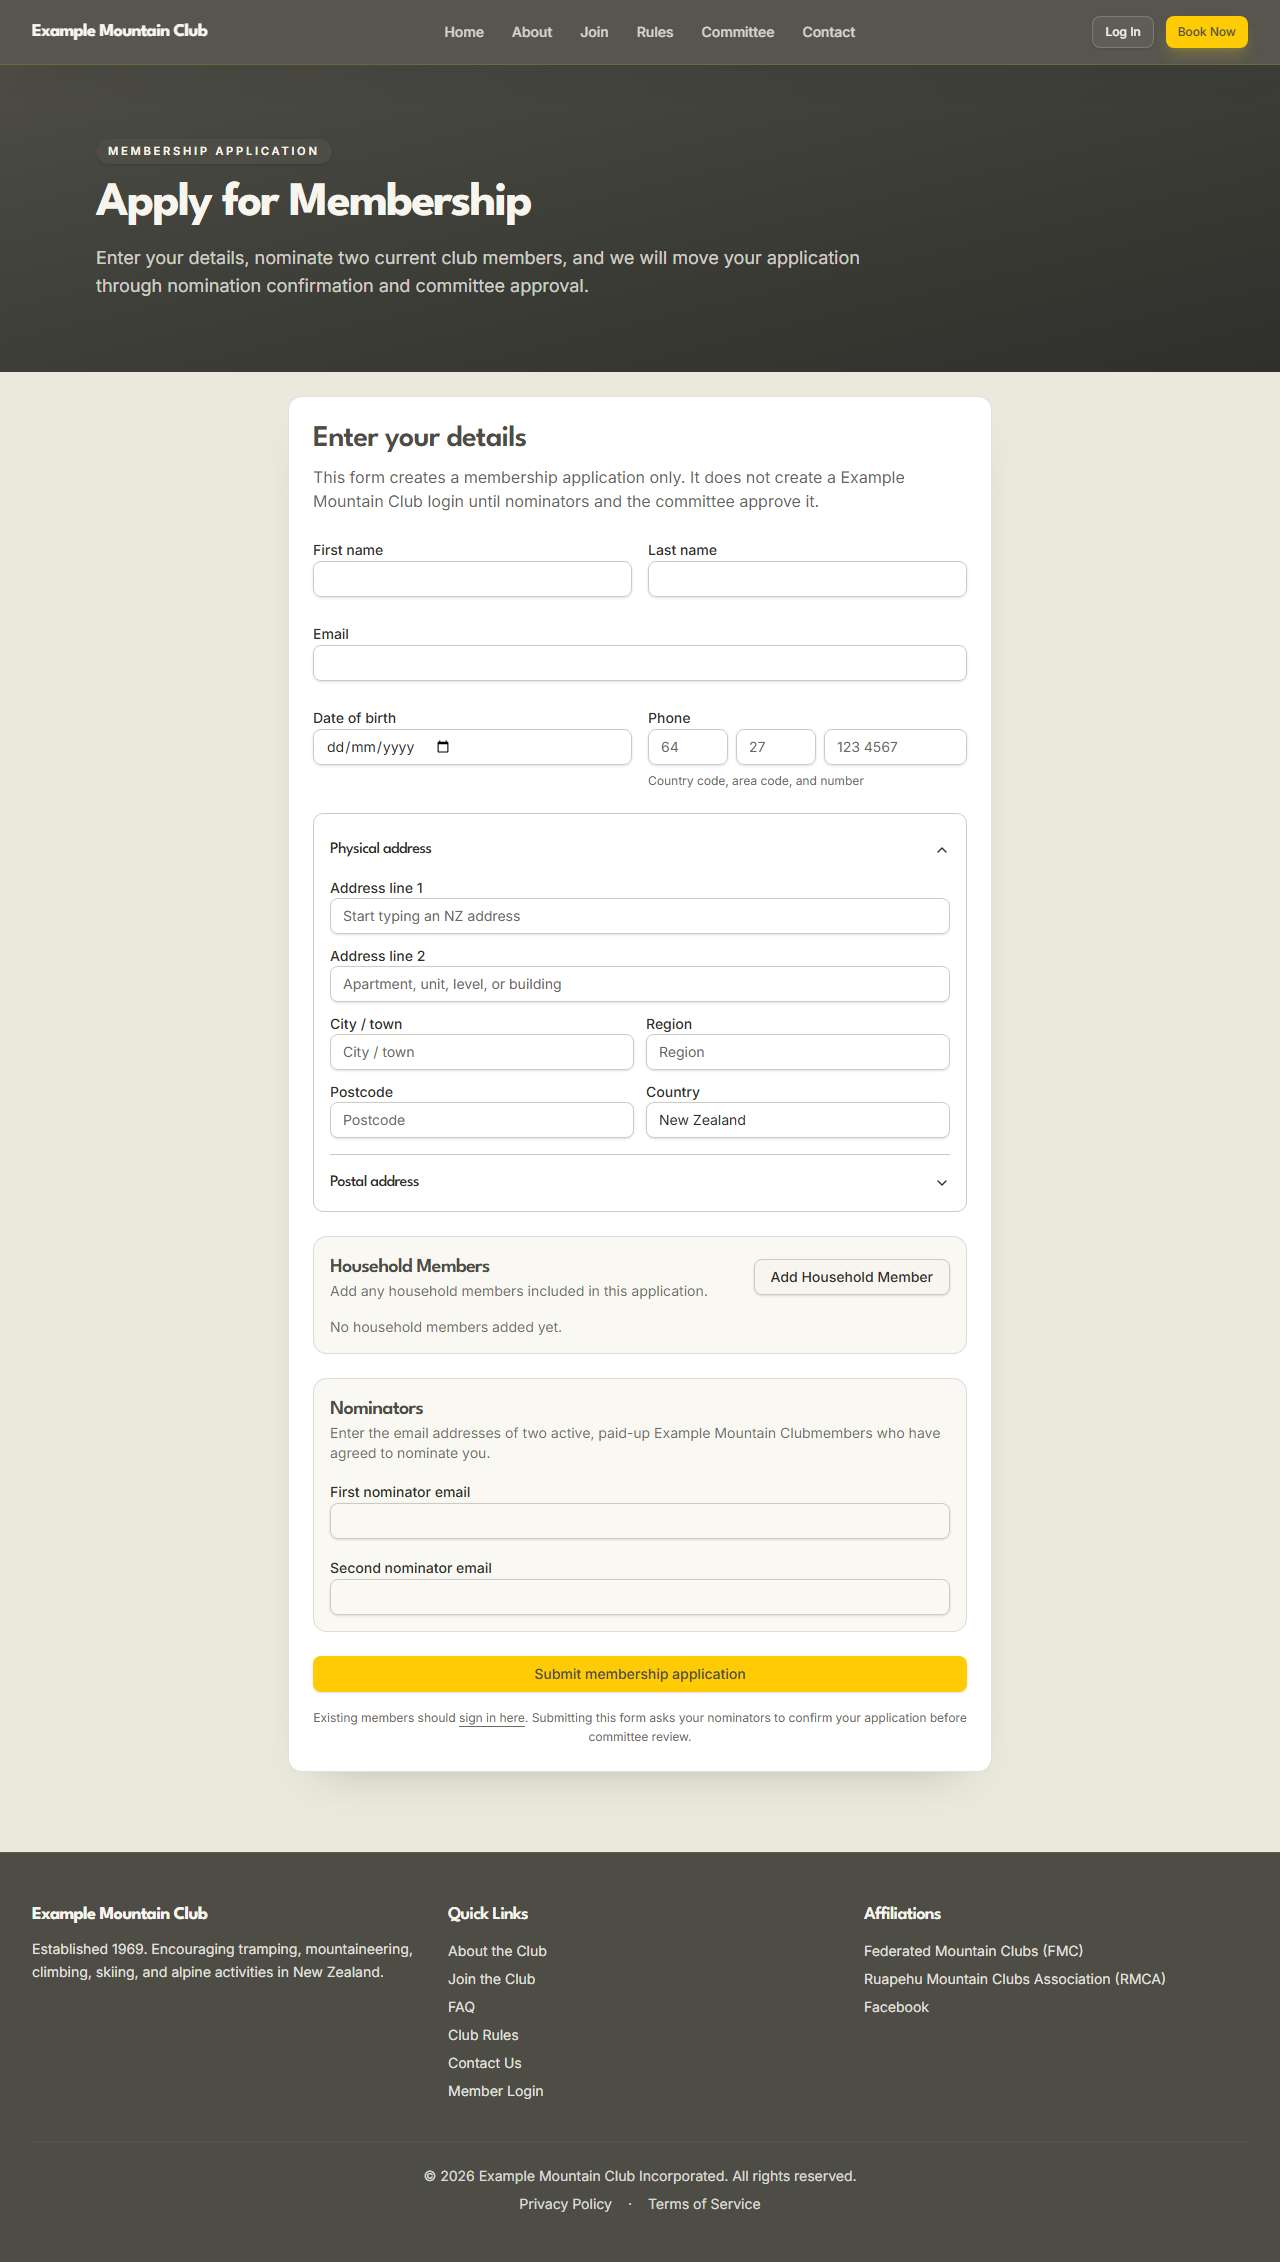Image resolution: width=1280 pixels, height=2262 pixels.
Task: Open the Facebook affiliation link
Action: pos(897,2007)
